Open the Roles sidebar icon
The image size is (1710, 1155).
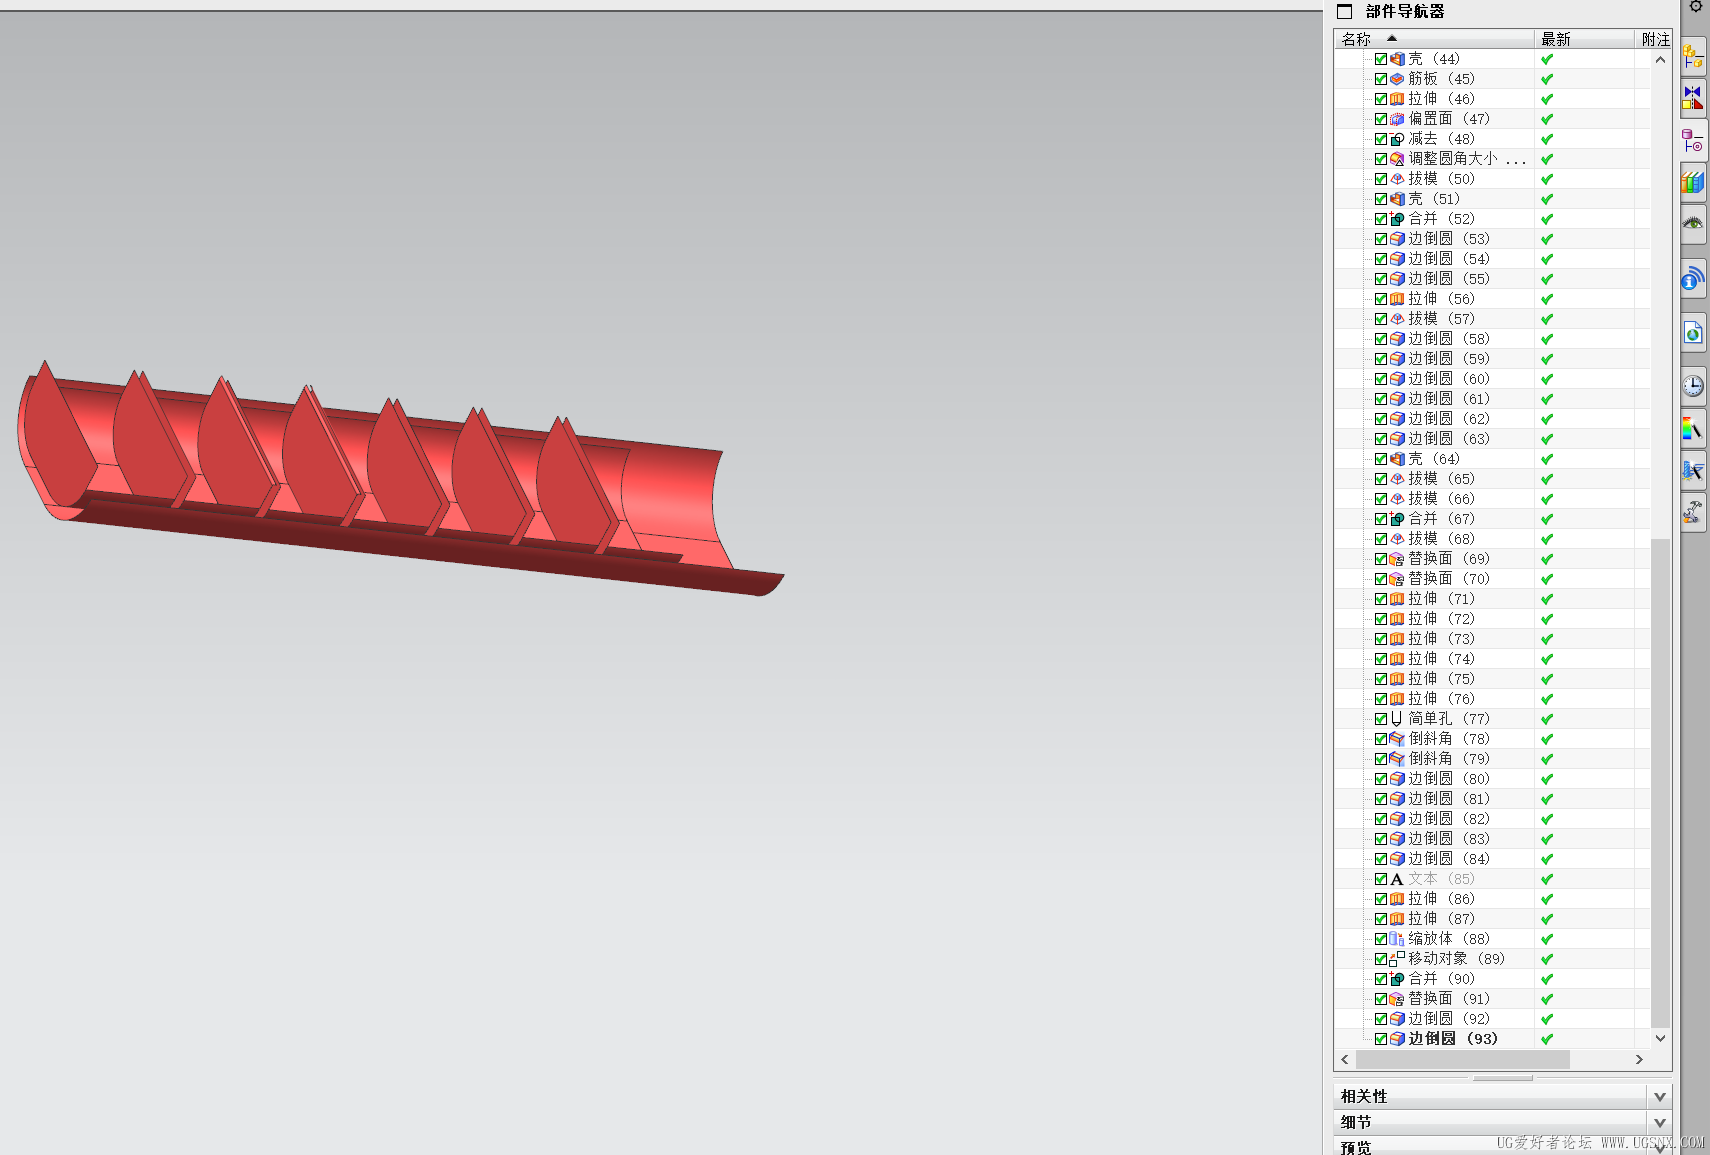(1693, 513)
